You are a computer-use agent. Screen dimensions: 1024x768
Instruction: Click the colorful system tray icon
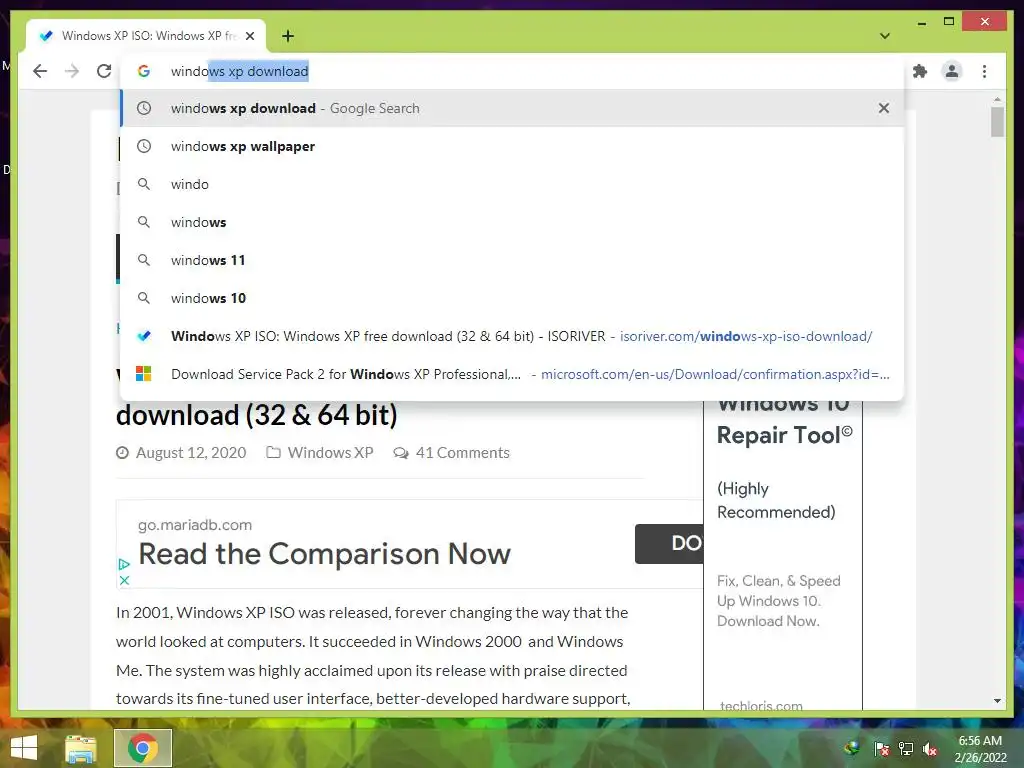852,748
